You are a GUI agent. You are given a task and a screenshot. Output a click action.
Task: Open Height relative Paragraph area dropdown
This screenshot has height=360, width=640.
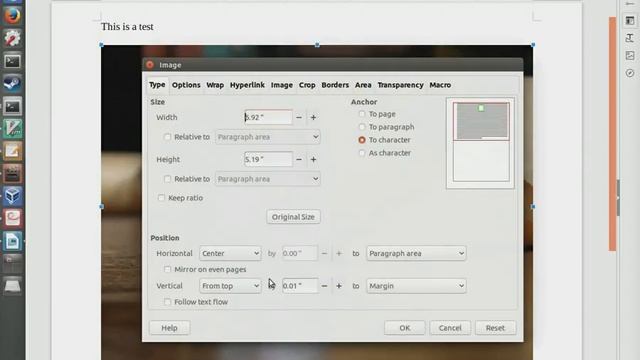[268, 179]
